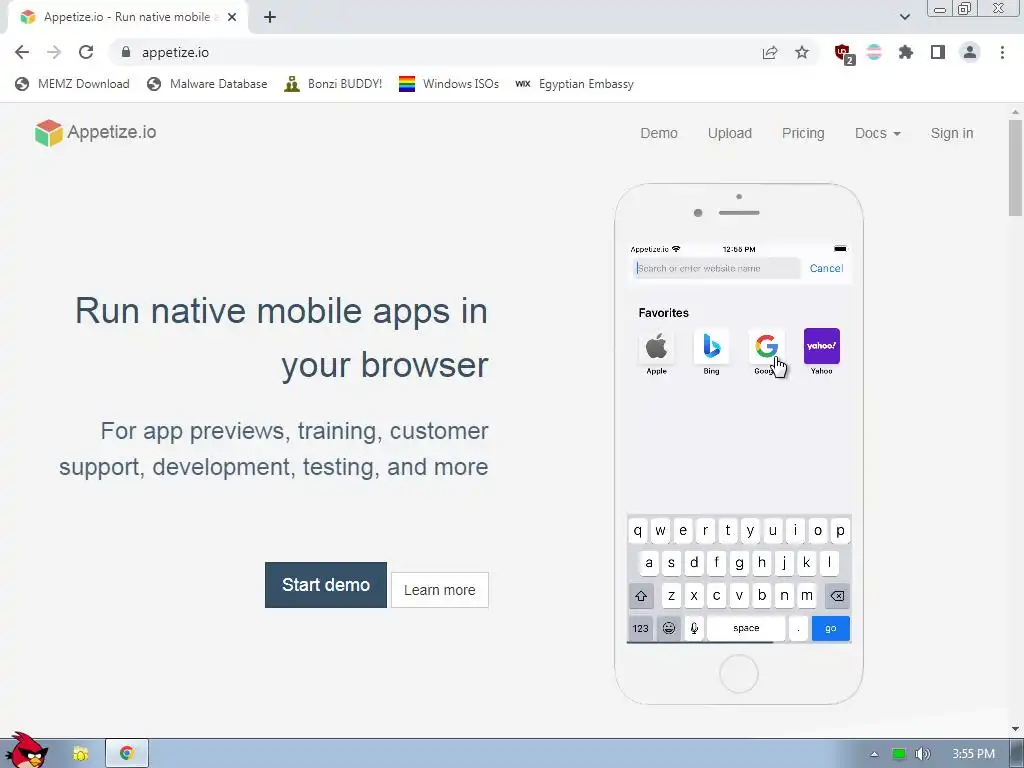Click the phone's search or website name field

coord(716,268)
